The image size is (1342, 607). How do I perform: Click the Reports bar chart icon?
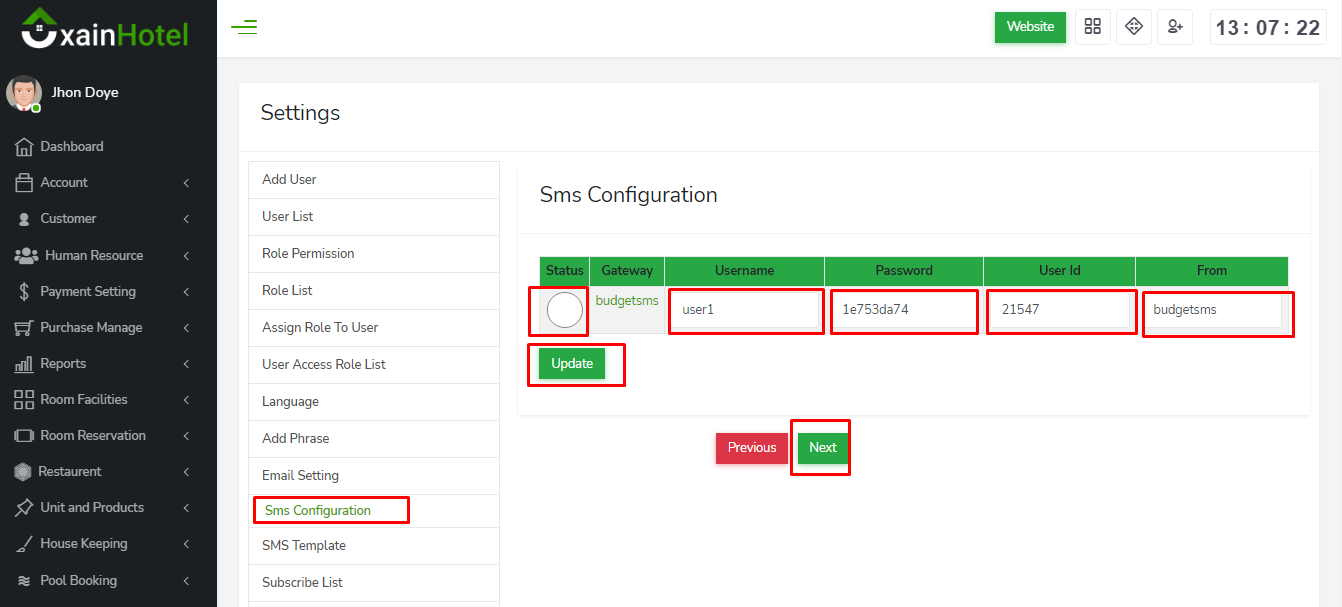click(x=24, y=364)
